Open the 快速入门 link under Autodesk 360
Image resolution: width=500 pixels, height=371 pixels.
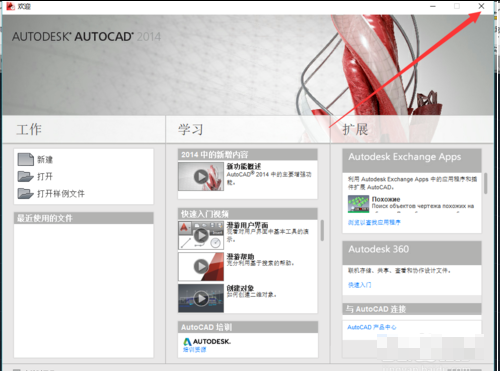pyautogui.click(x=359, y=285)
